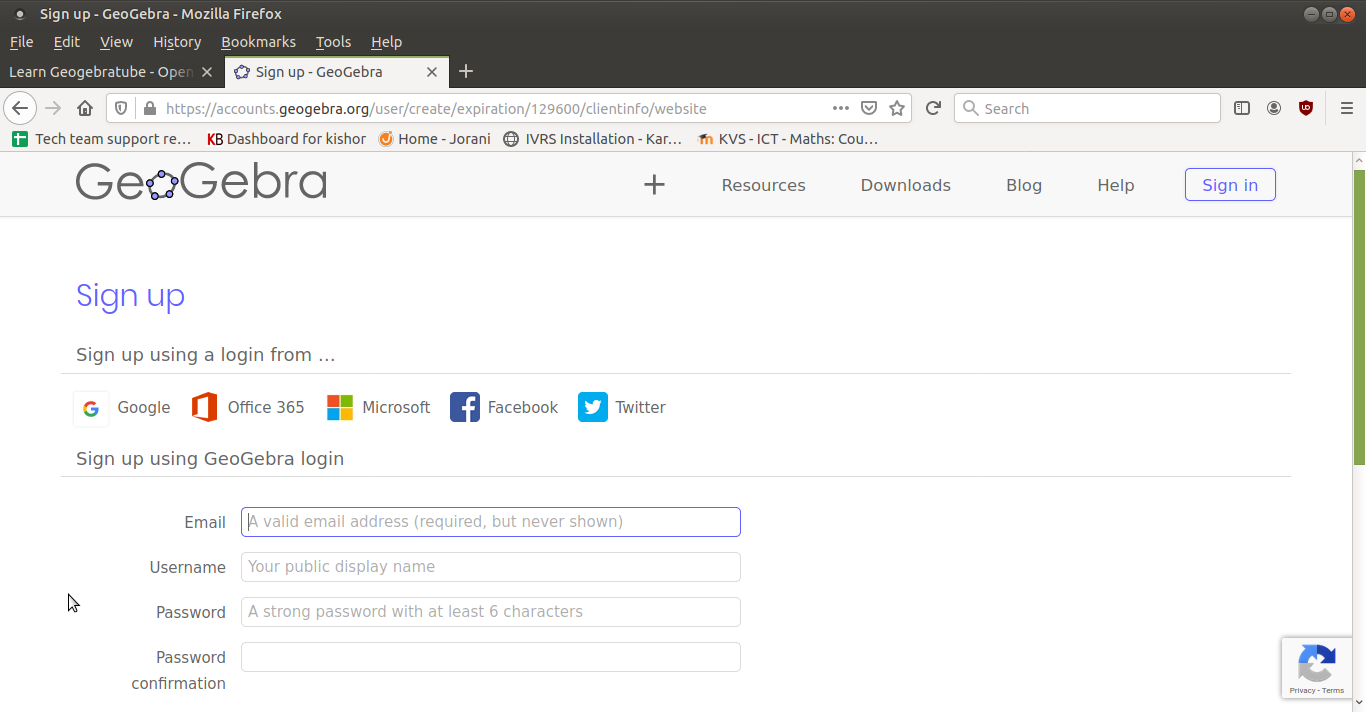
Task: Switch to Learn Geogebratube tab
Action: 110,72
